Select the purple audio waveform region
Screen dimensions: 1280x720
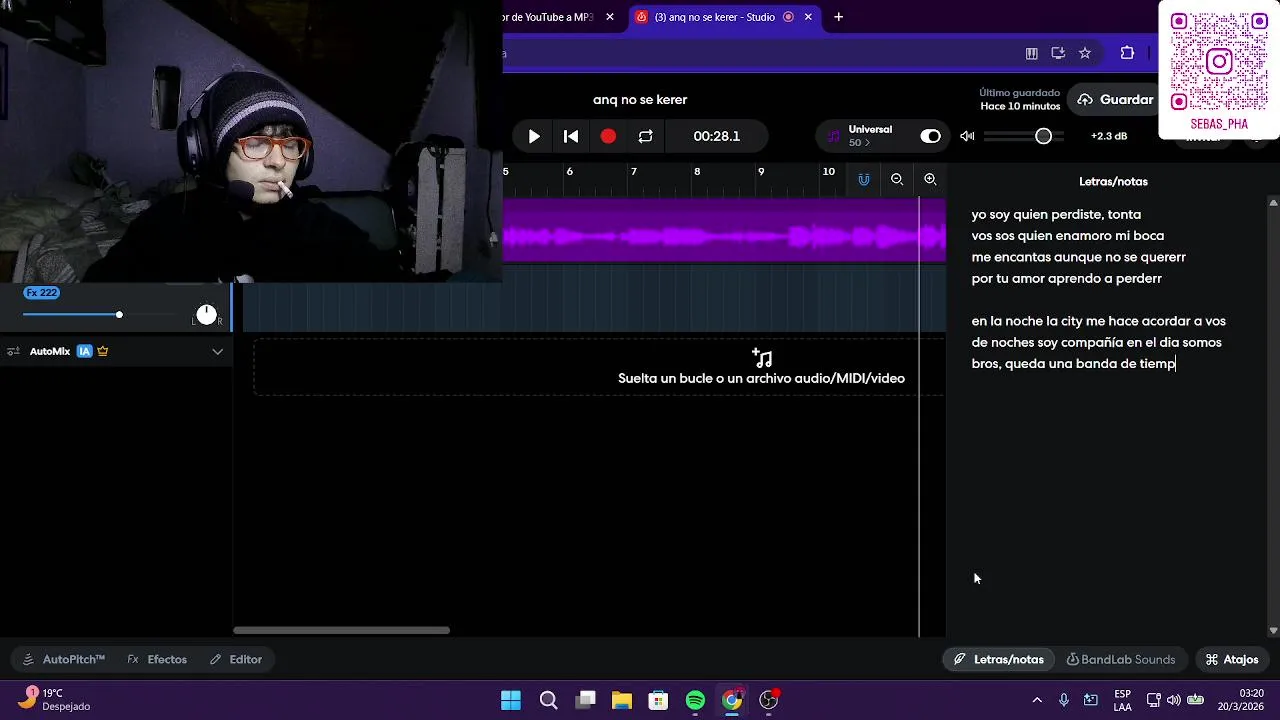tap(724, 230)
